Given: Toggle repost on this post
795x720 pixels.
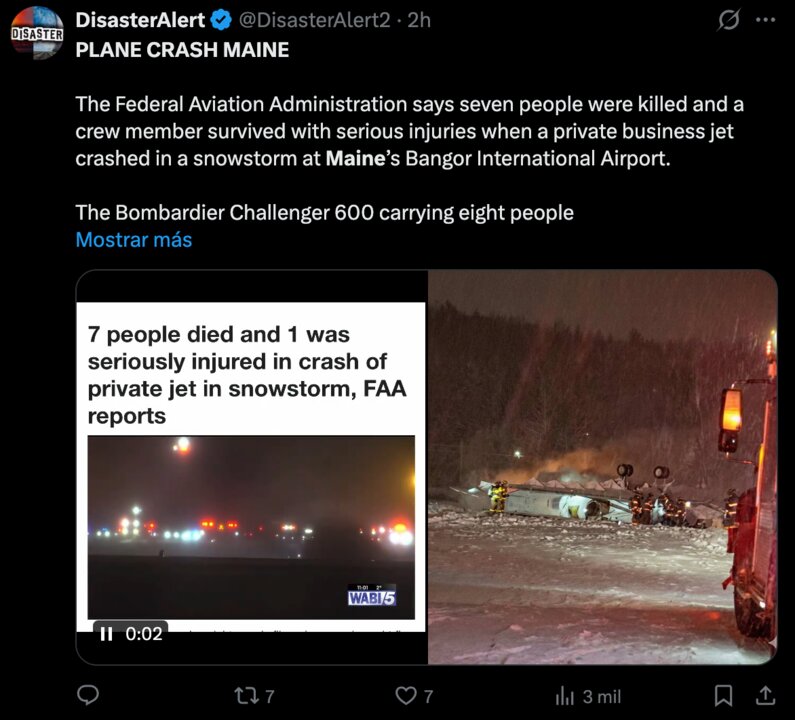Looking at the screenshot, I should click(245, 695).
